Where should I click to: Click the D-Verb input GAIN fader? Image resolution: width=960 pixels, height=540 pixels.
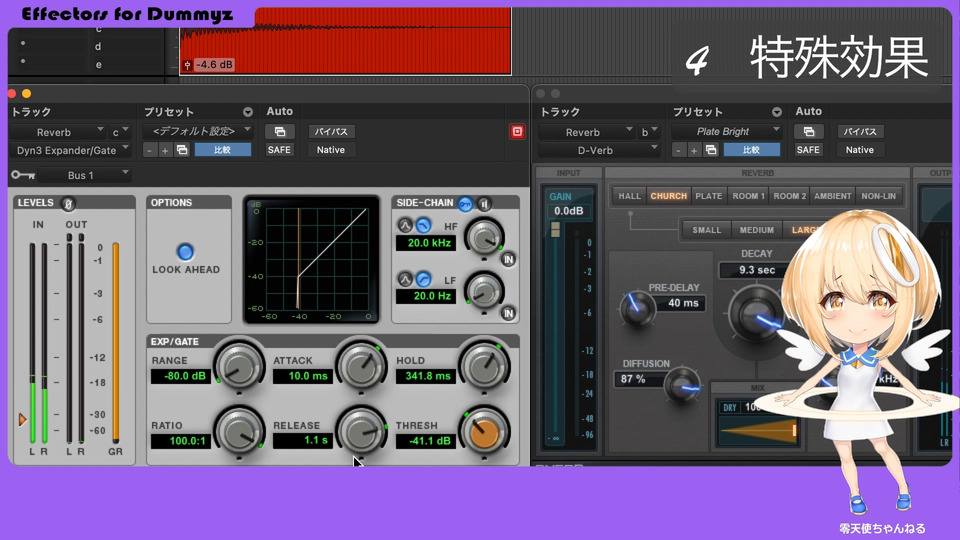pos(555,230)
